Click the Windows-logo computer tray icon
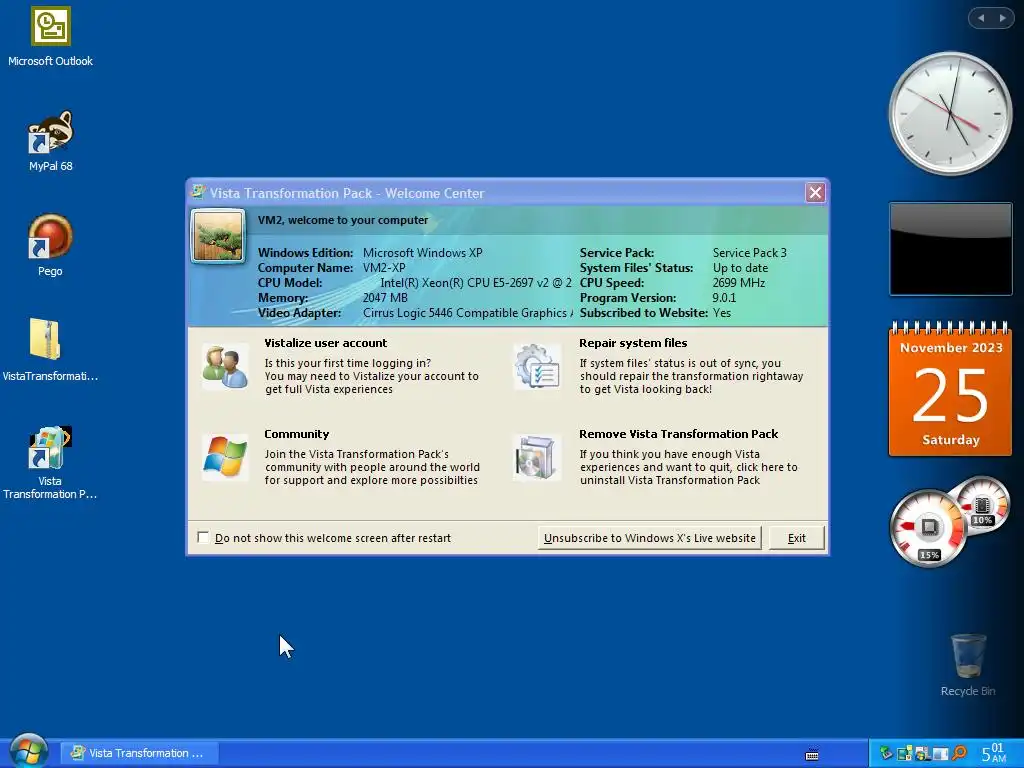1024x768 pixels. [923, 754]
